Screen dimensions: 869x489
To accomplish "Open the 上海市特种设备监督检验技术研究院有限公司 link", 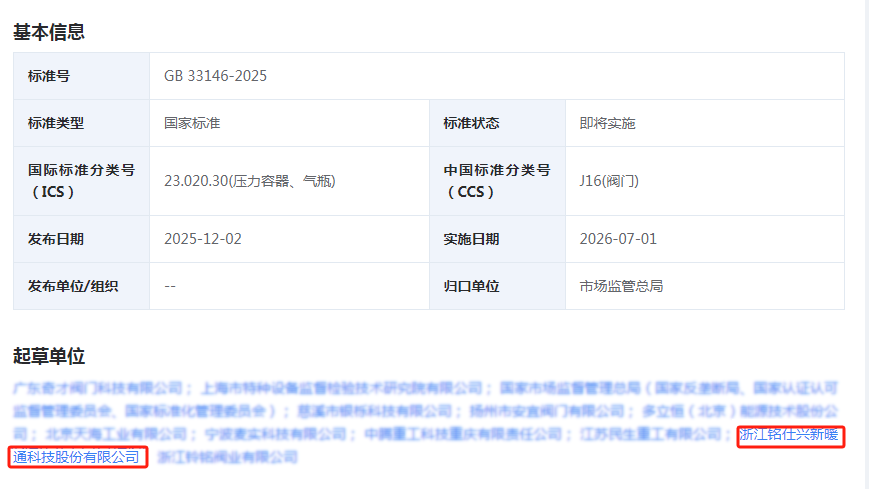I will point(341,388).
